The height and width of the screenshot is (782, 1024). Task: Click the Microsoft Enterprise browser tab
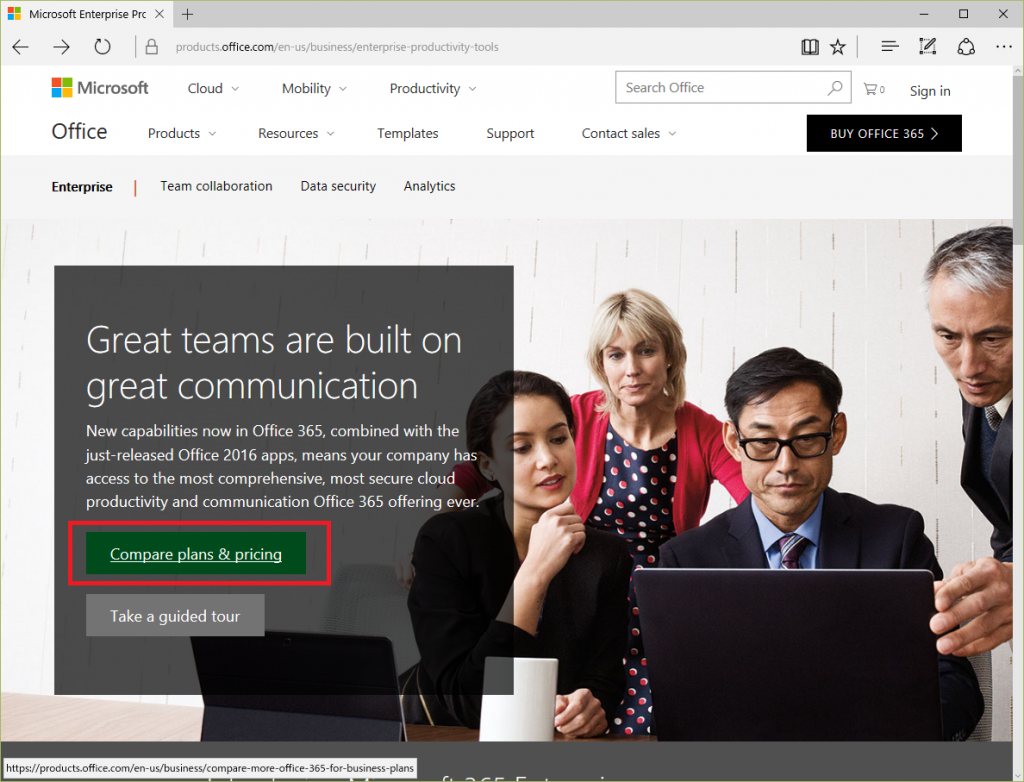coord(88,14)
